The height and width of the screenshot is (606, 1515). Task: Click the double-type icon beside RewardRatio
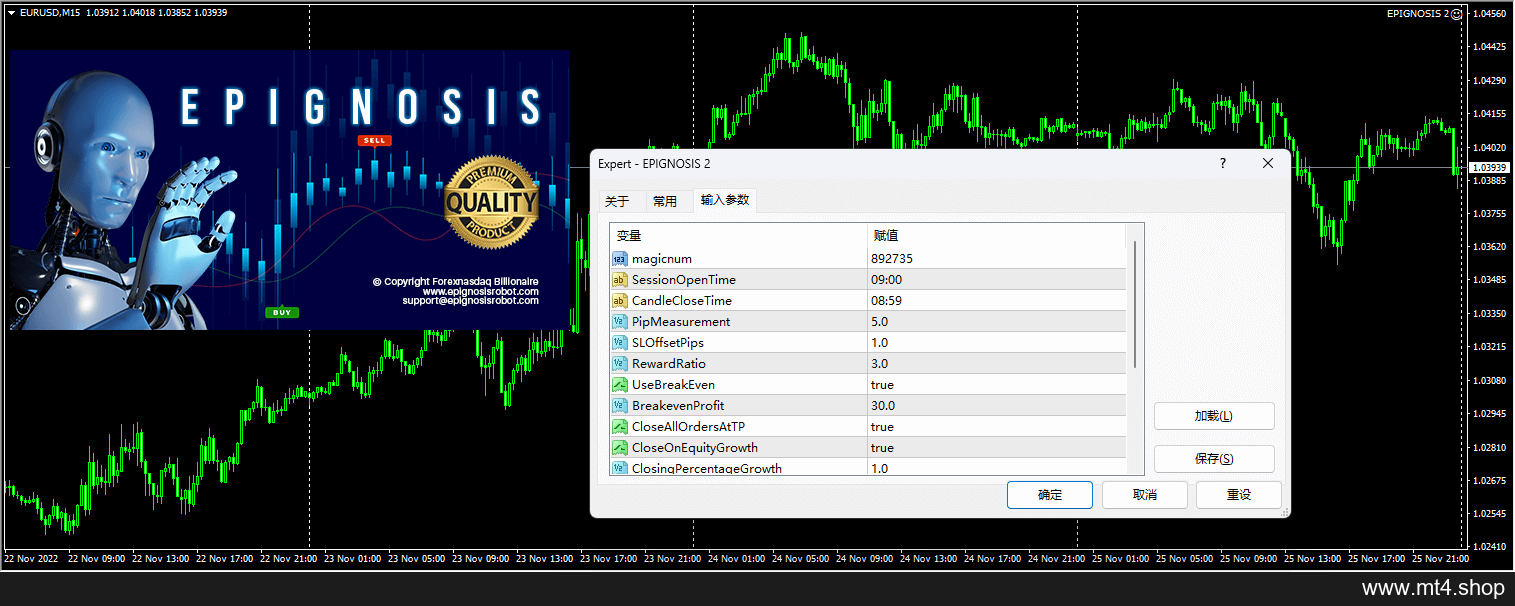(x=619, y=364)
